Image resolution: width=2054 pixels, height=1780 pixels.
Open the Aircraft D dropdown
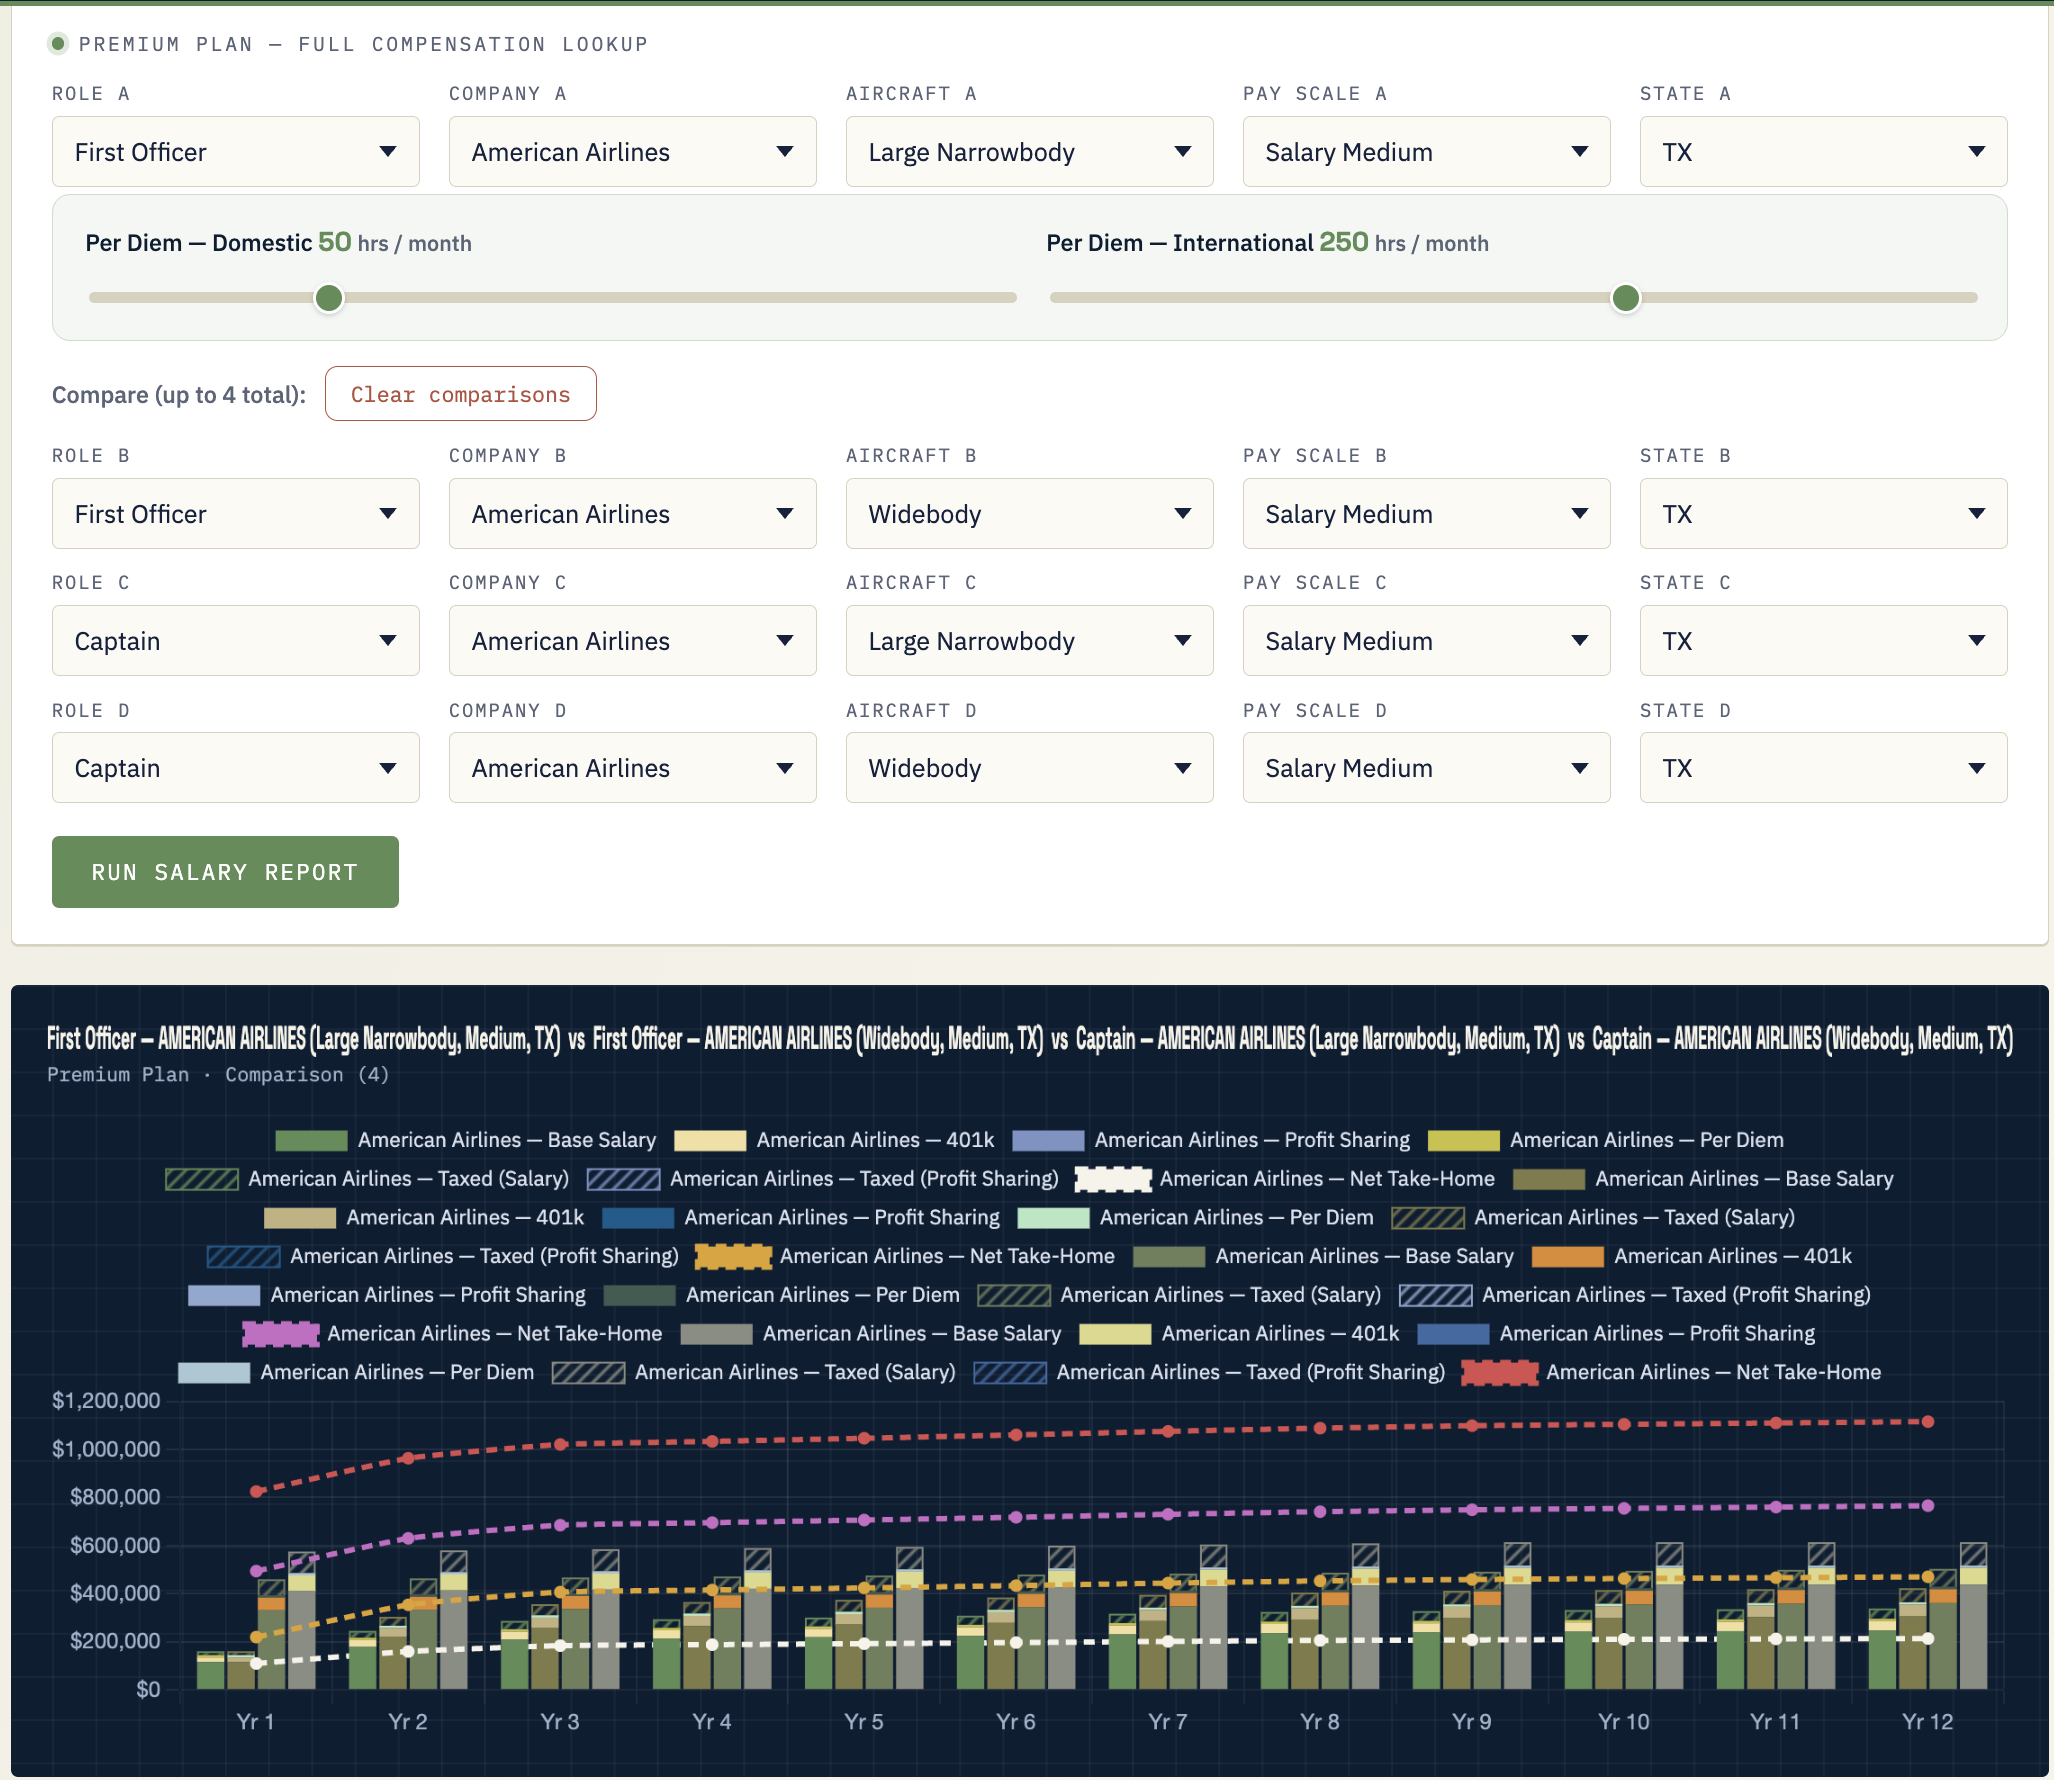tap(1030, 768)
